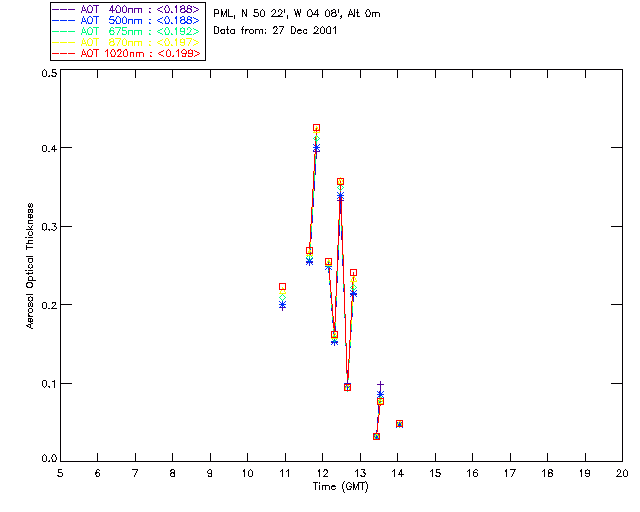Click the legend entry 'AOT 1020nm : <0.199>'
The image size is (640, 512).
coord(126,53)
